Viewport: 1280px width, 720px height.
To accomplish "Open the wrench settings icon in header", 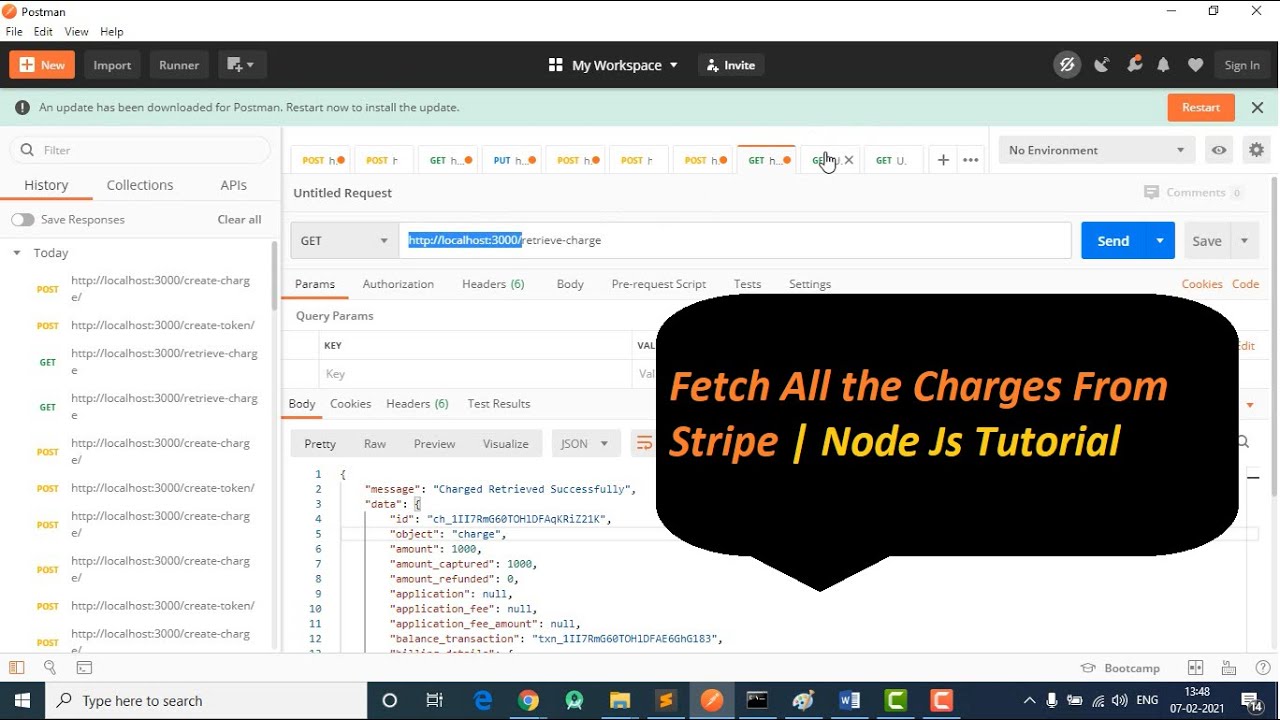I will click(1134, 64).
